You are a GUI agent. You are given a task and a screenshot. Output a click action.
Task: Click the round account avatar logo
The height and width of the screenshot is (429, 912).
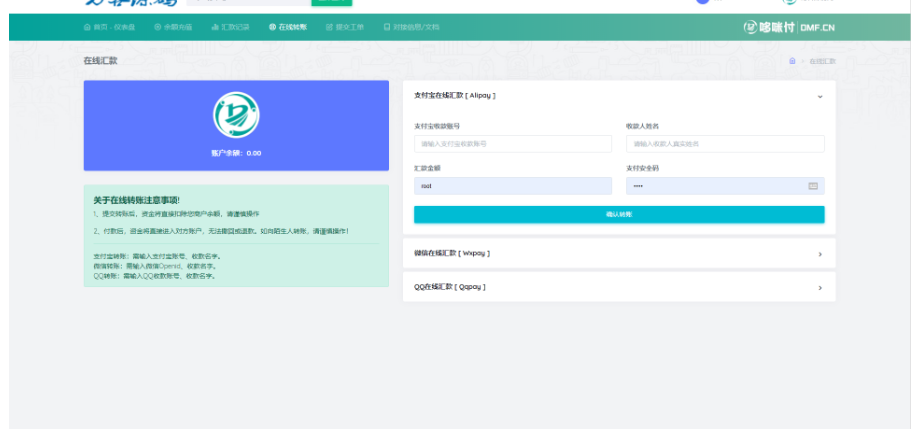point(236,115)
